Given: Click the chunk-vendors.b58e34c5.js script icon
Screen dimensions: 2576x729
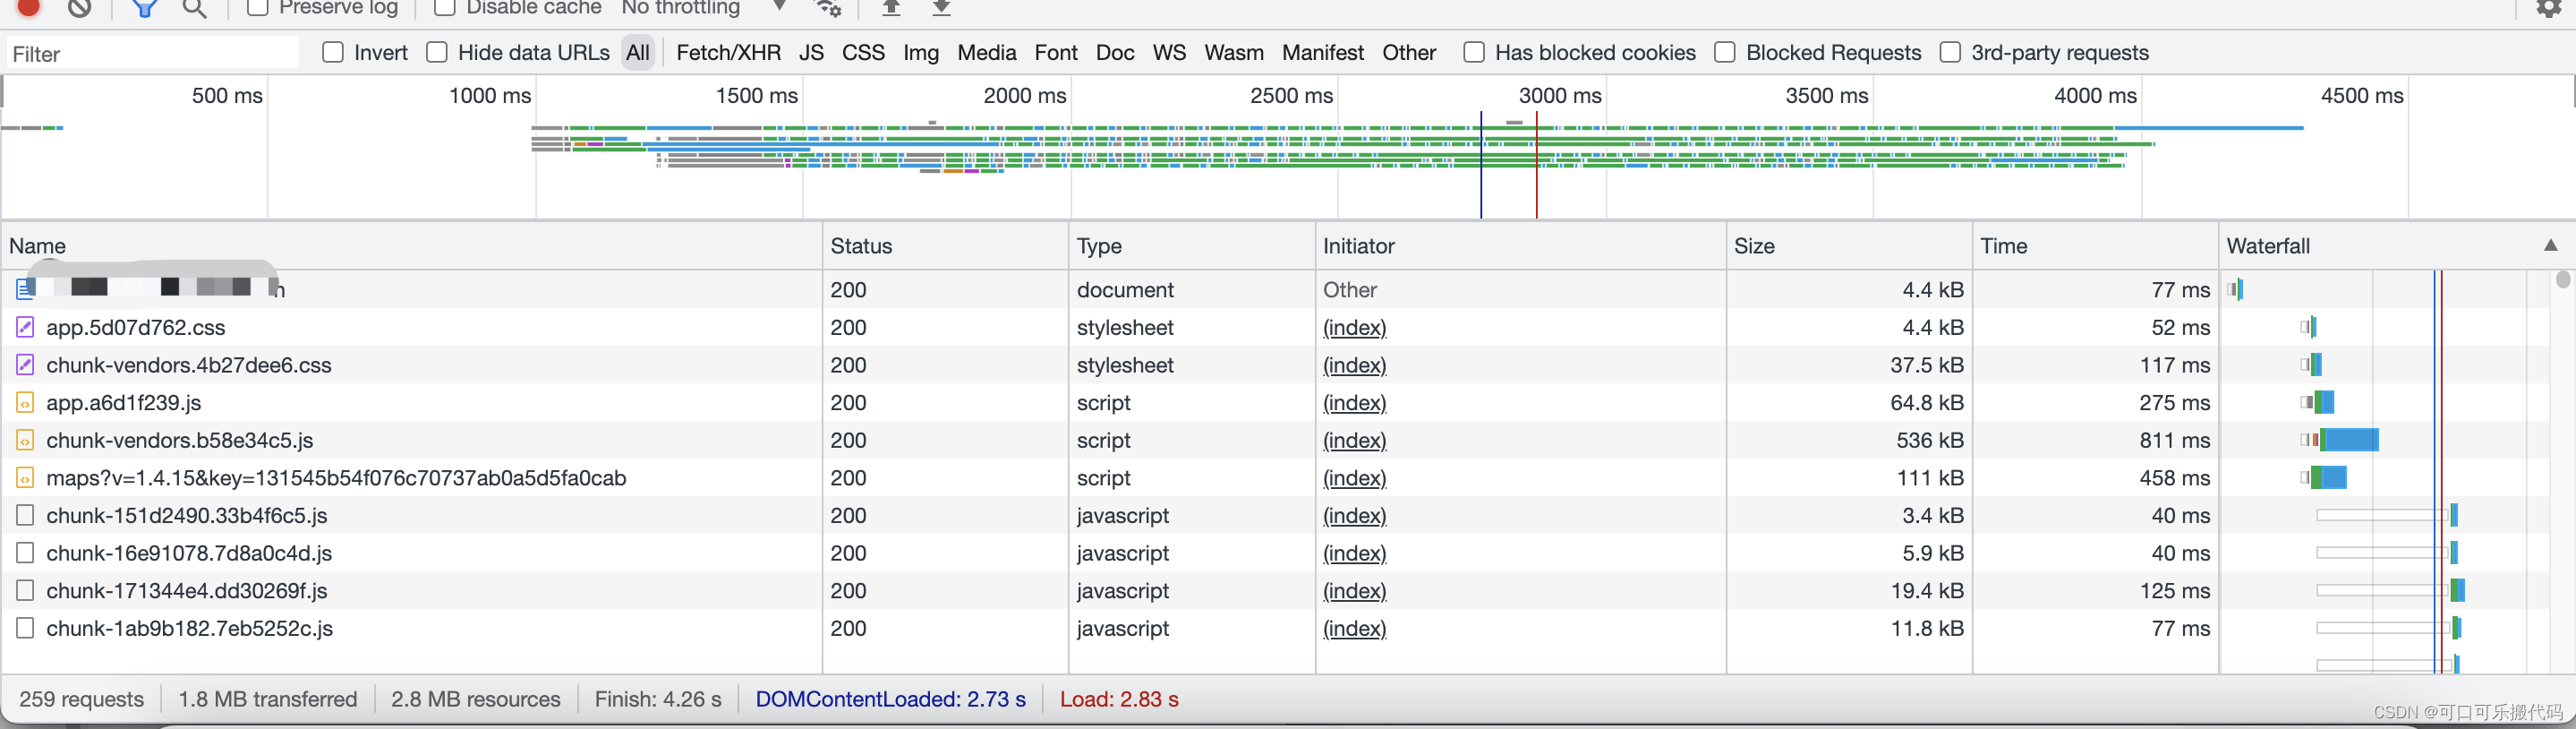Looking at the screenshot, I should (x=25, y=440).
